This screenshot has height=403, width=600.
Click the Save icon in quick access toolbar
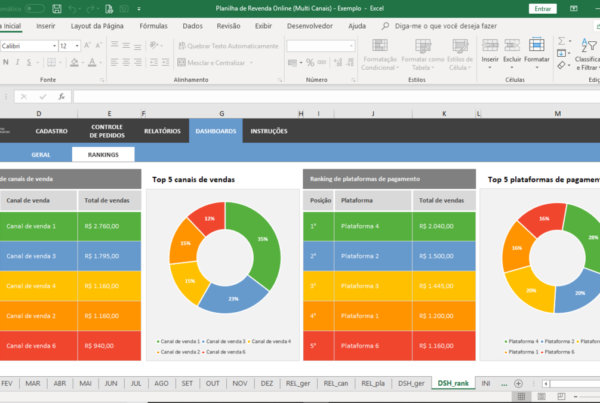(57, 8)
